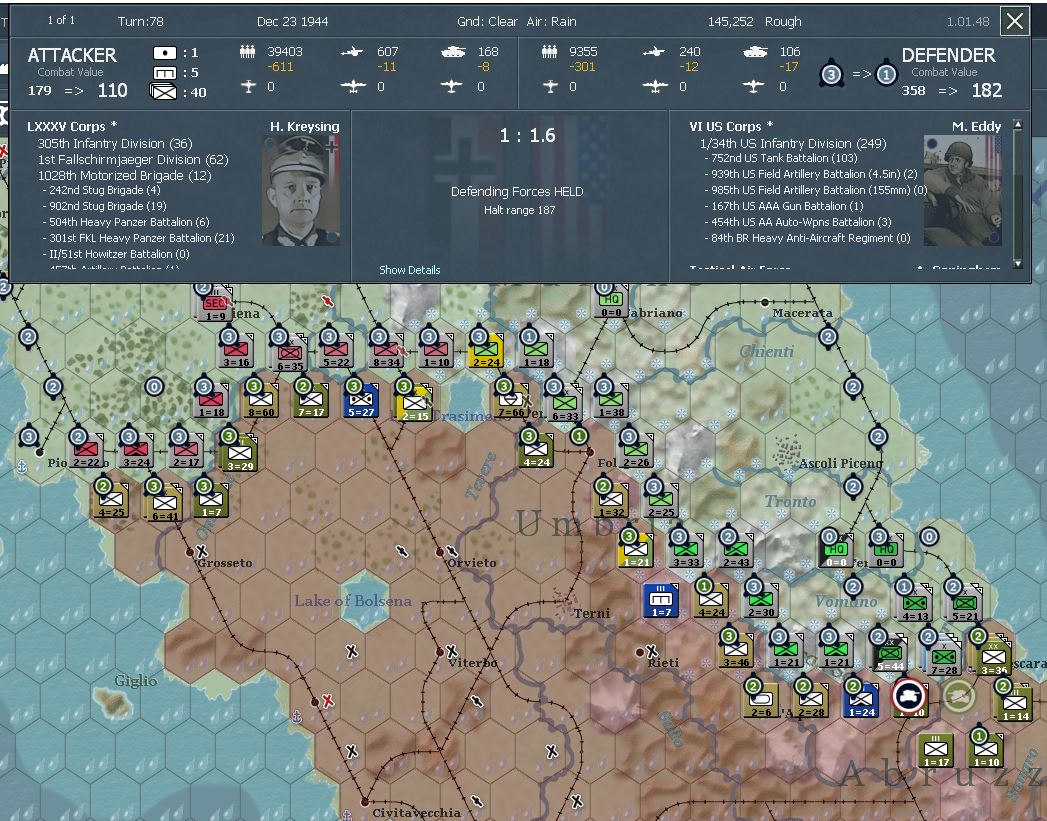Click the M. Eddy commander portrait
Viewport: 1047px width, 821px height.
[x=962, y=190]
